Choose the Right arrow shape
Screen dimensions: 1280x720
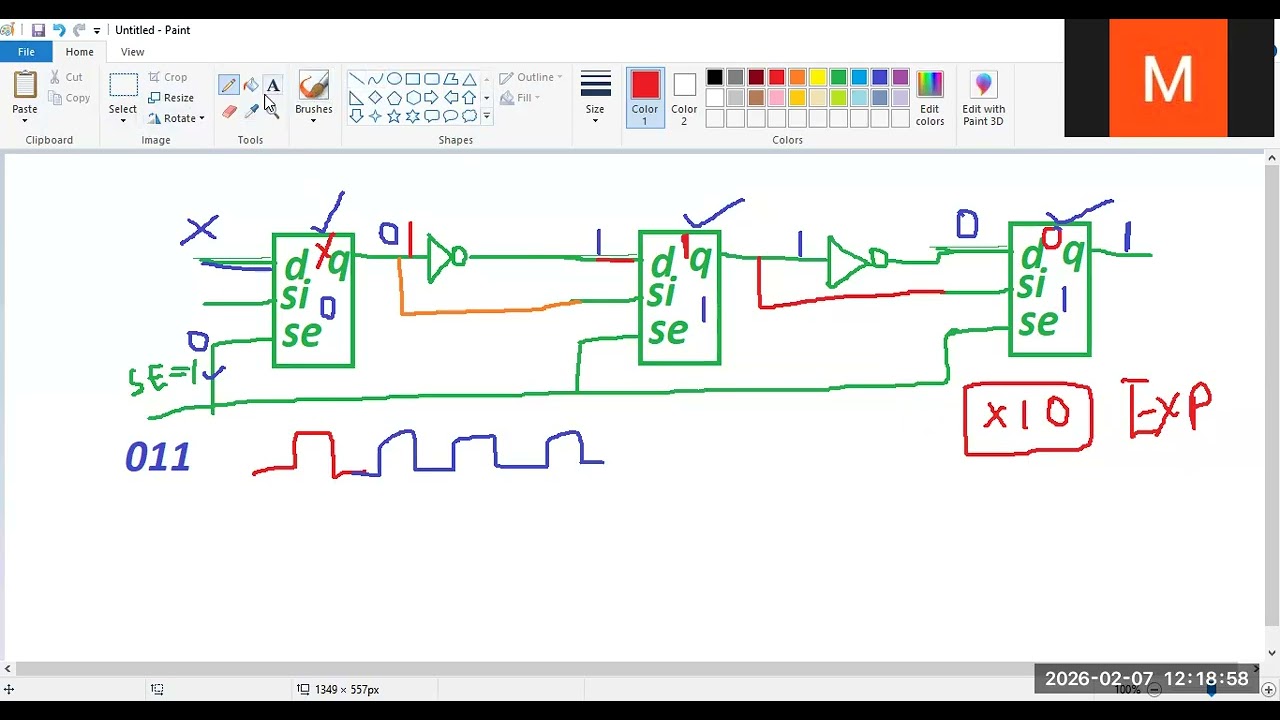[432, 98]
